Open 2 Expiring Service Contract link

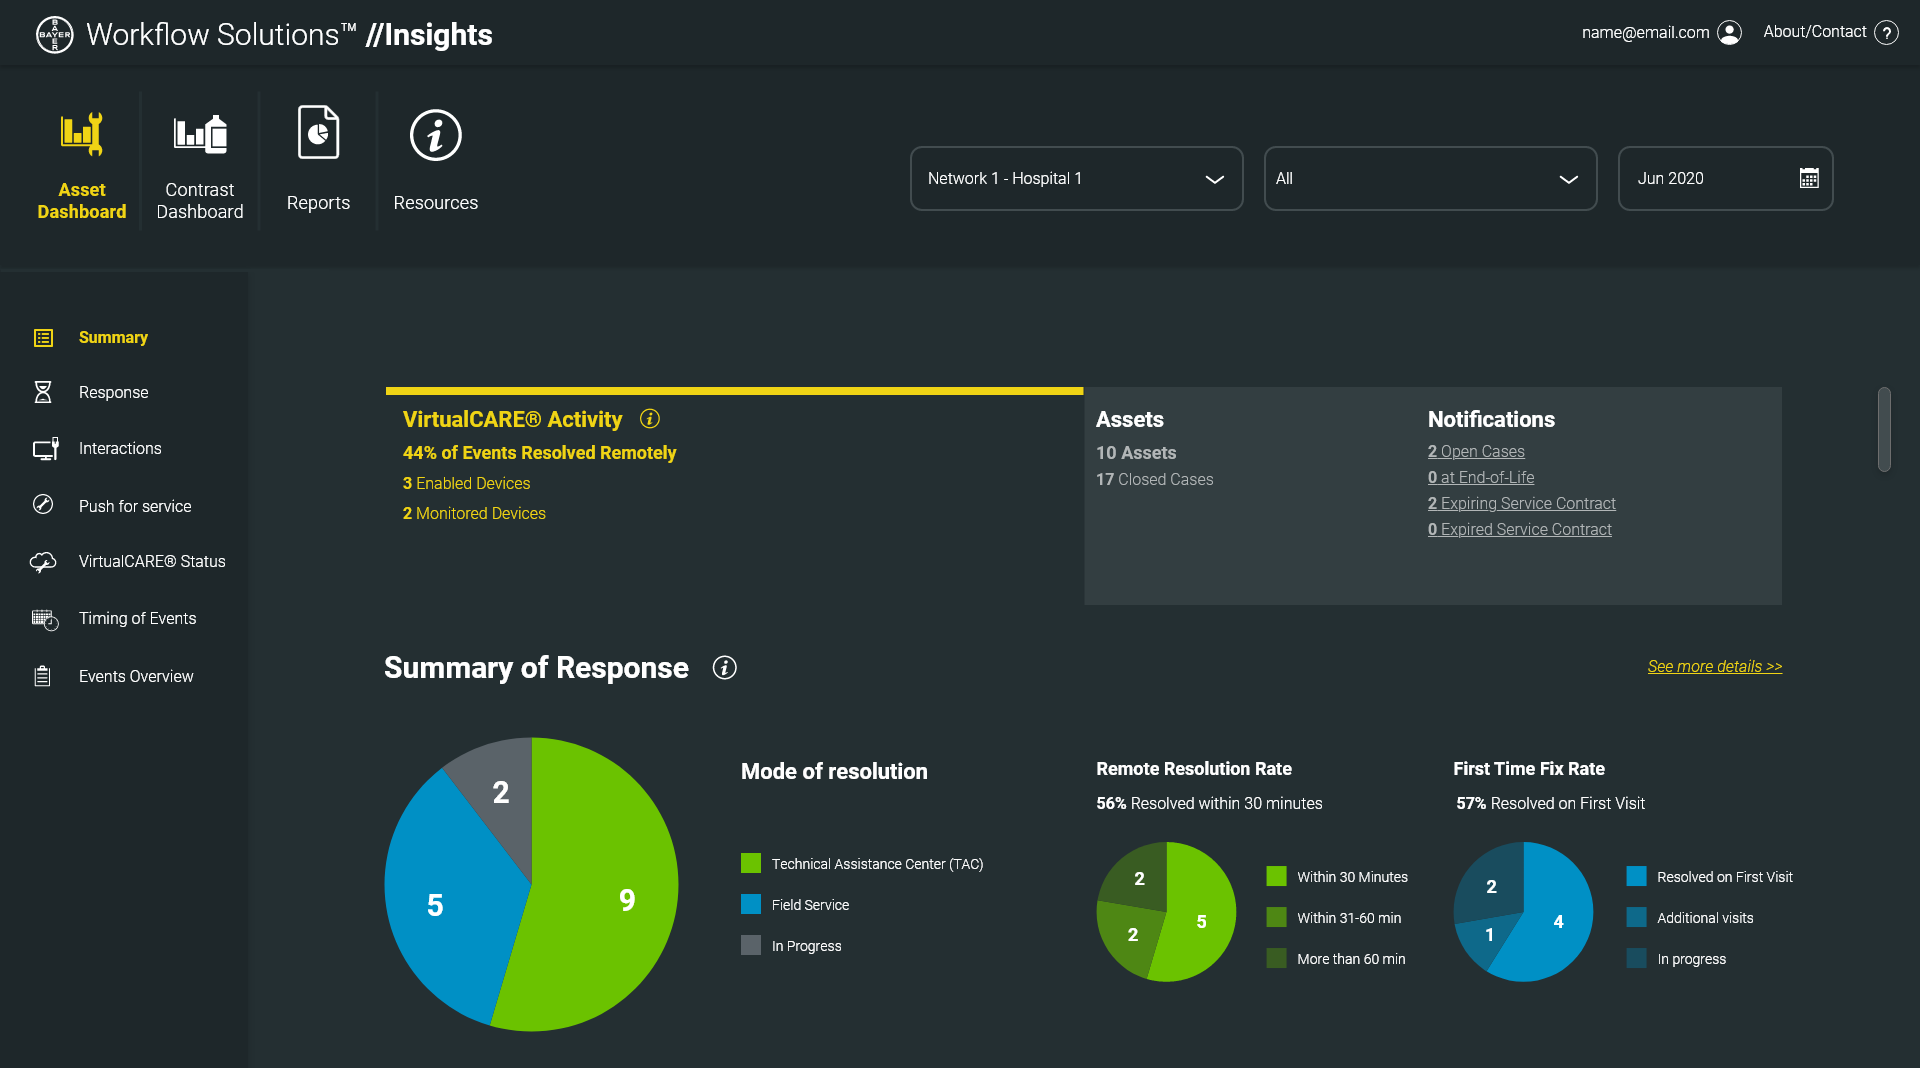1522,504
